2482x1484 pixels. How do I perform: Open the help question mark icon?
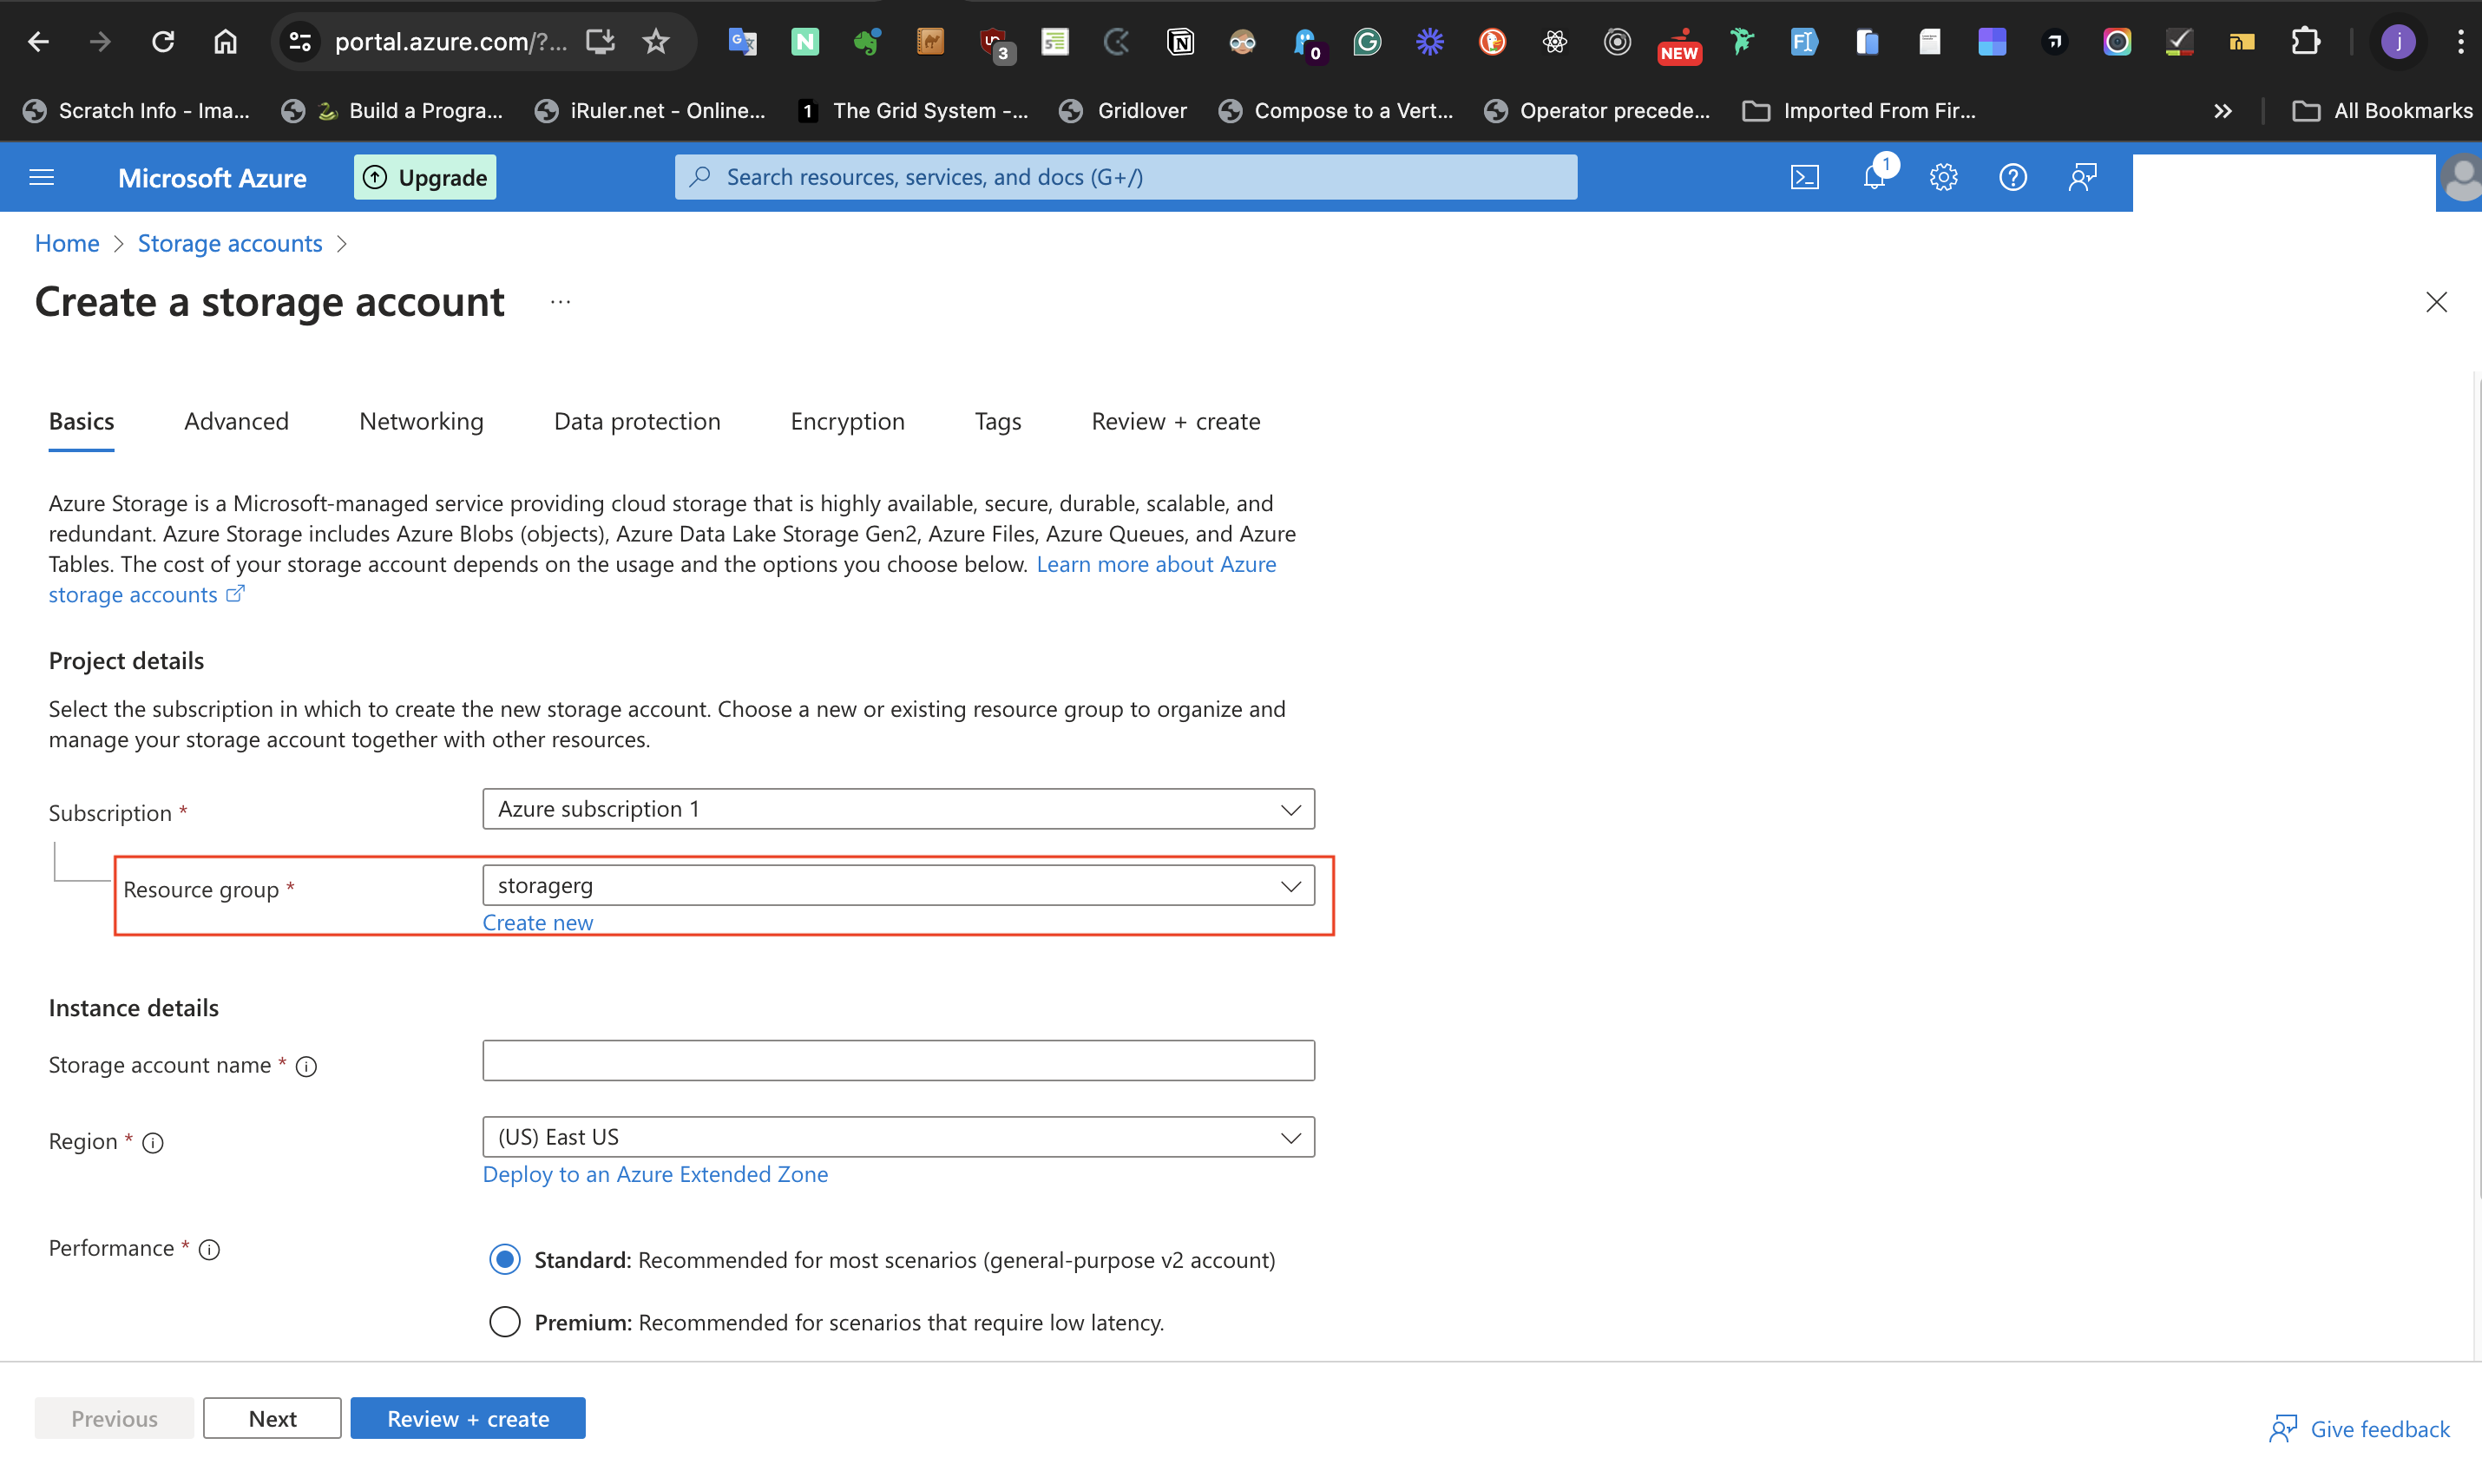(x=2012, y=177)
